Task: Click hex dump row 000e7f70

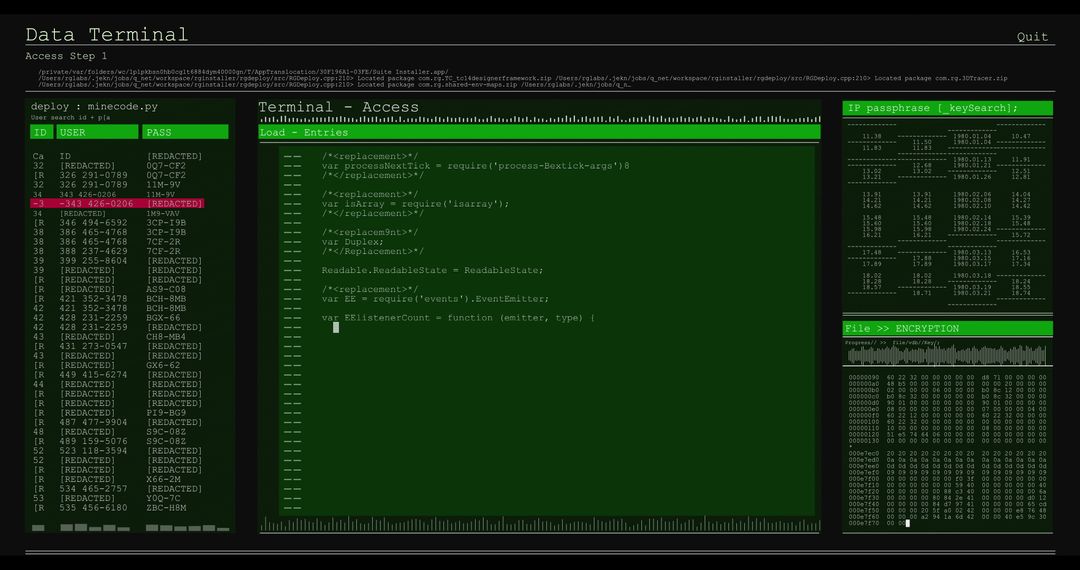Action: click(880, 523)
